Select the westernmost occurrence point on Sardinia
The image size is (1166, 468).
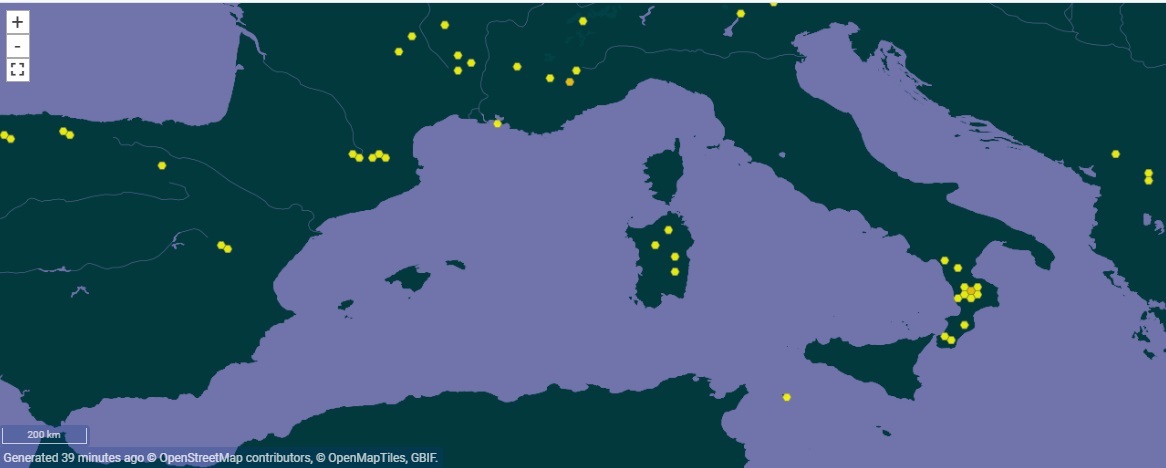click(655, 245)
